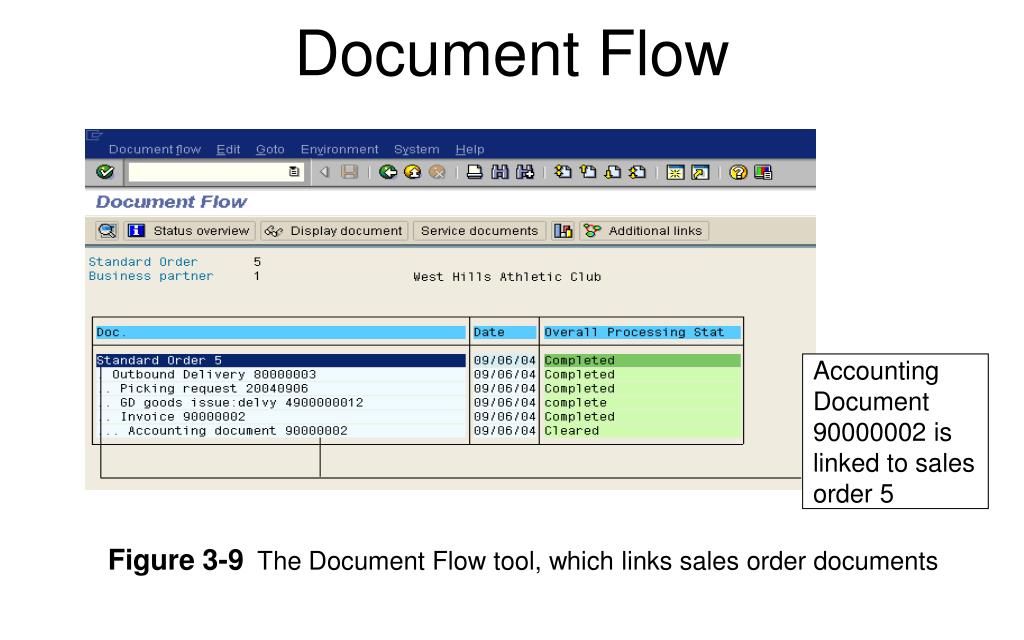The width and height of the screenshot is (1024, 640).
Task: Open the Edit menu
Action: pyautogui.click(x=229, y=150)
